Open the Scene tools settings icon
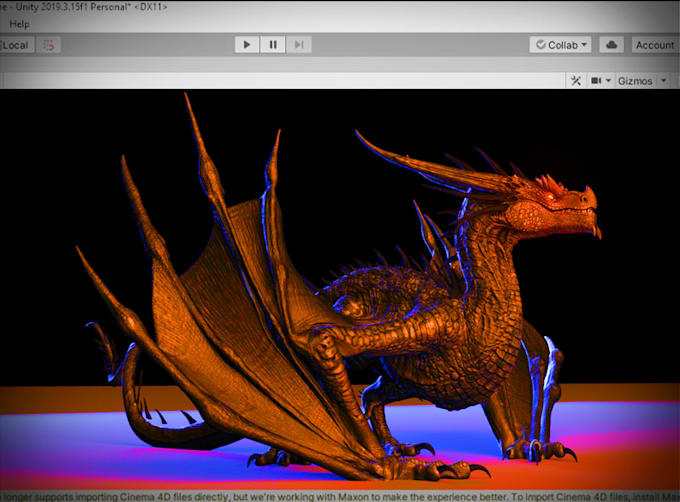Viewport: 680px width, 502px height. coord(576,81)
